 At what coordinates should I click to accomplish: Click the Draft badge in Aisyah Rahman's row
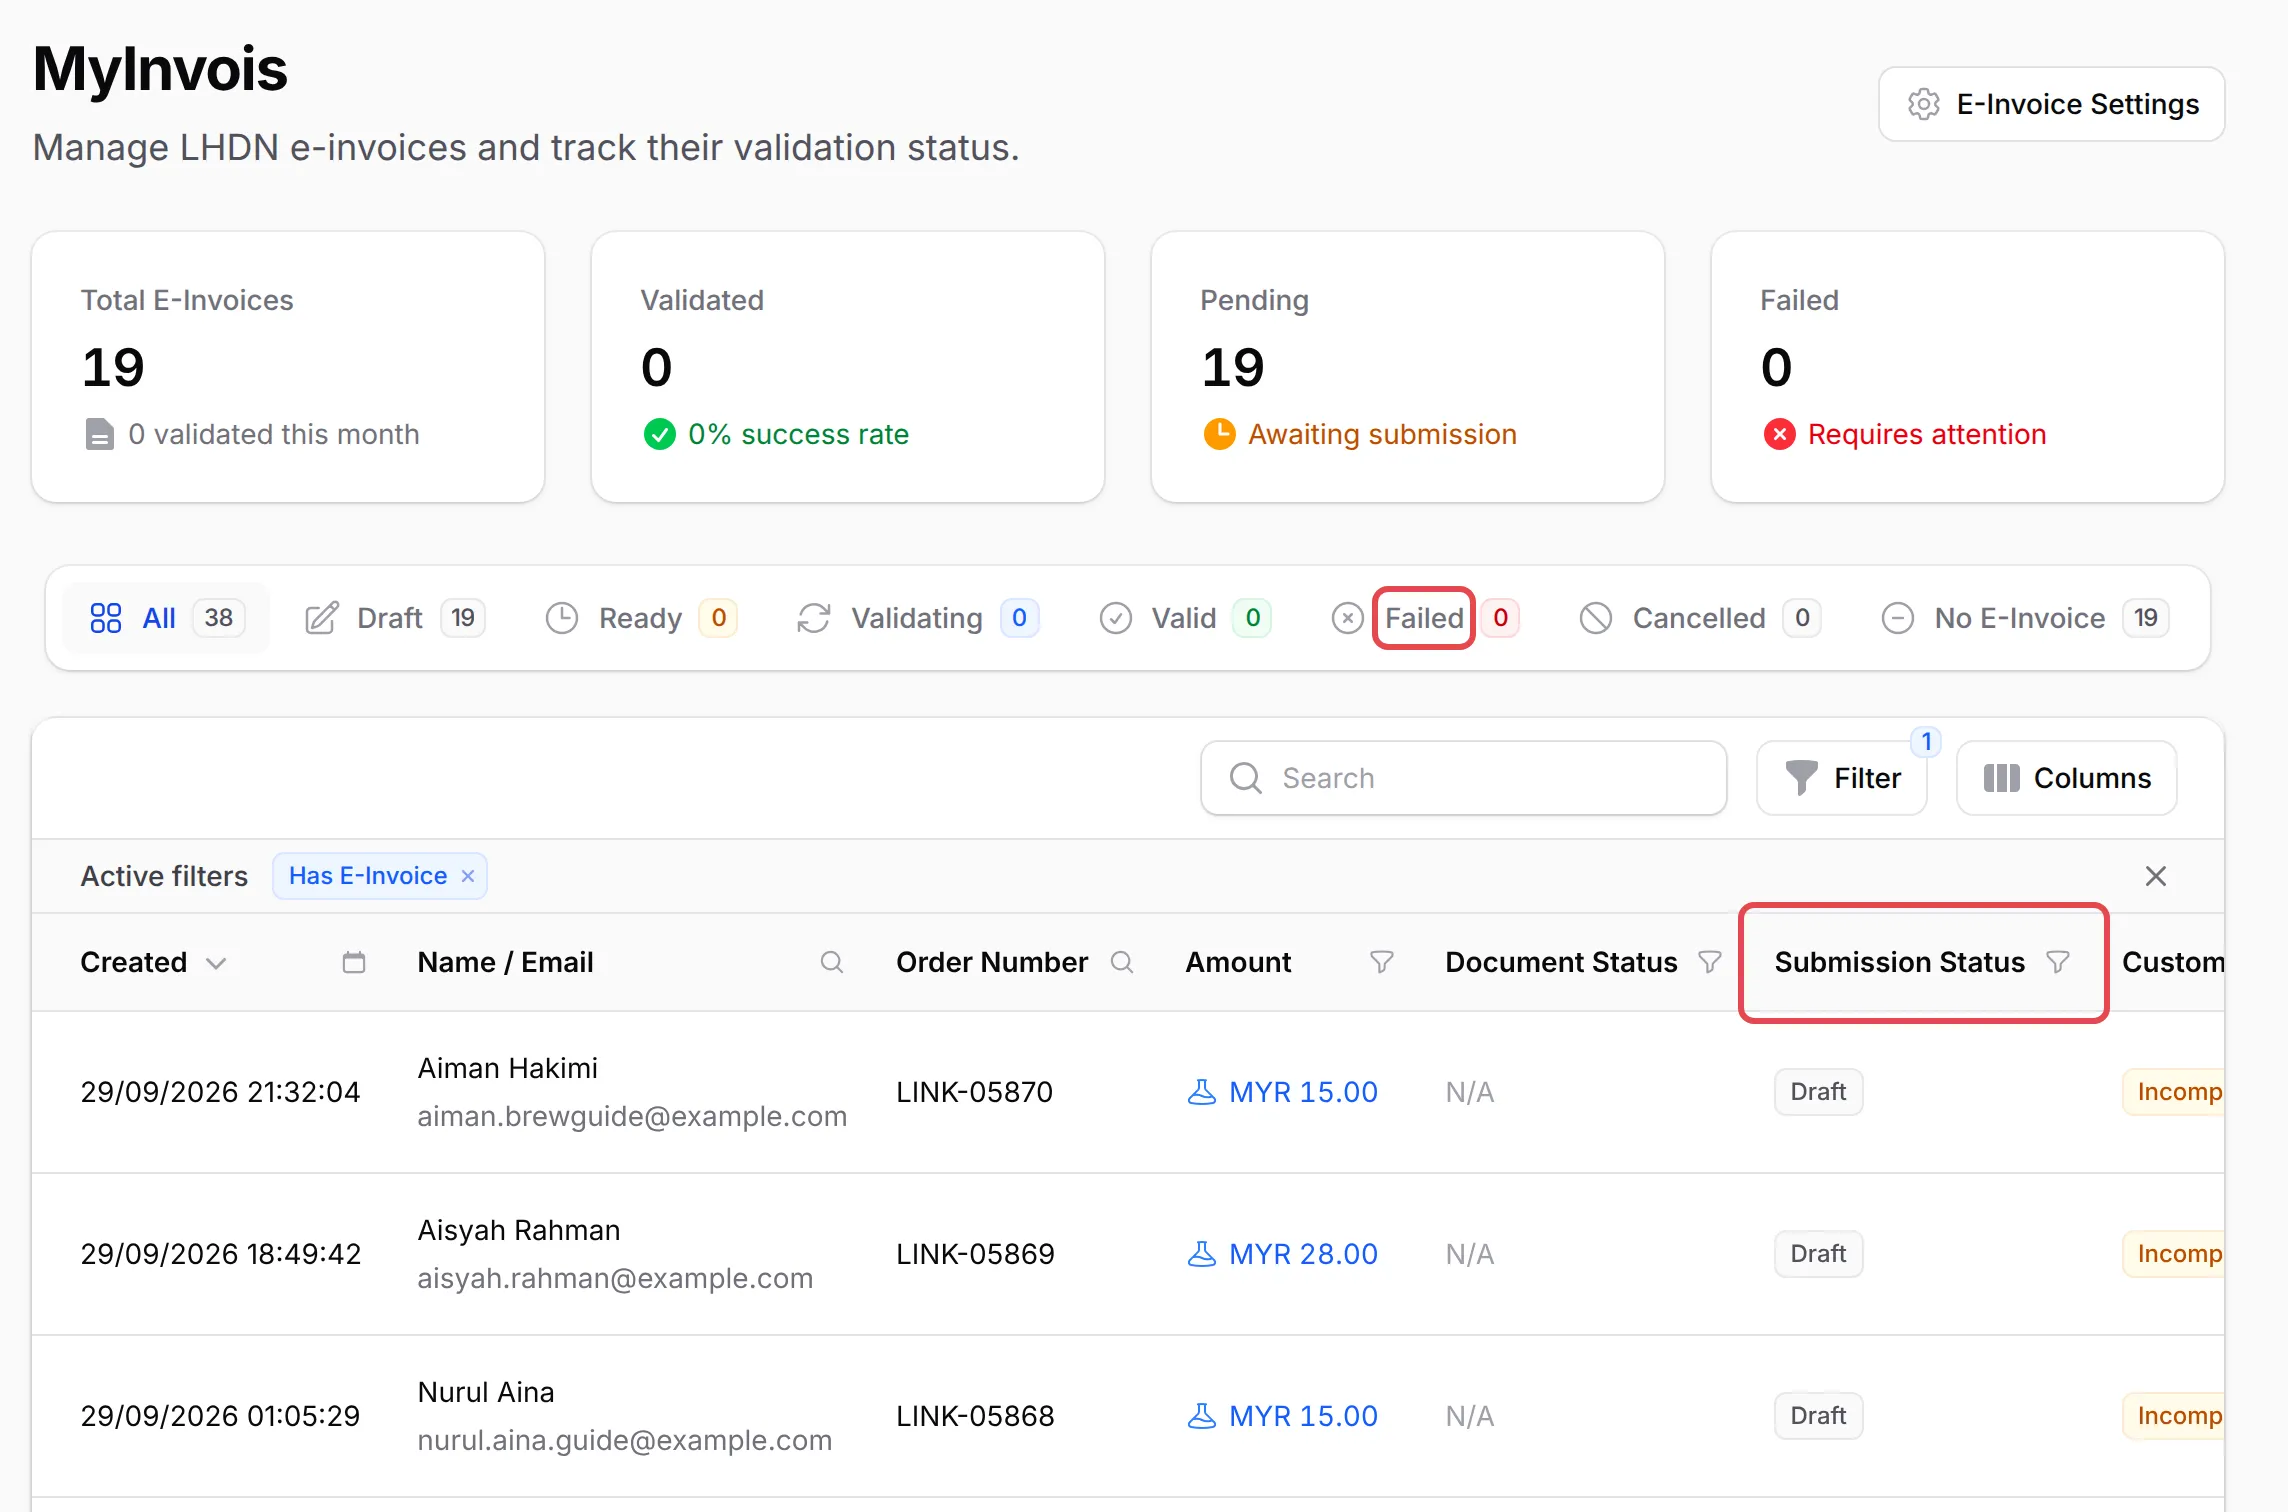(x=1818, y=1254)
